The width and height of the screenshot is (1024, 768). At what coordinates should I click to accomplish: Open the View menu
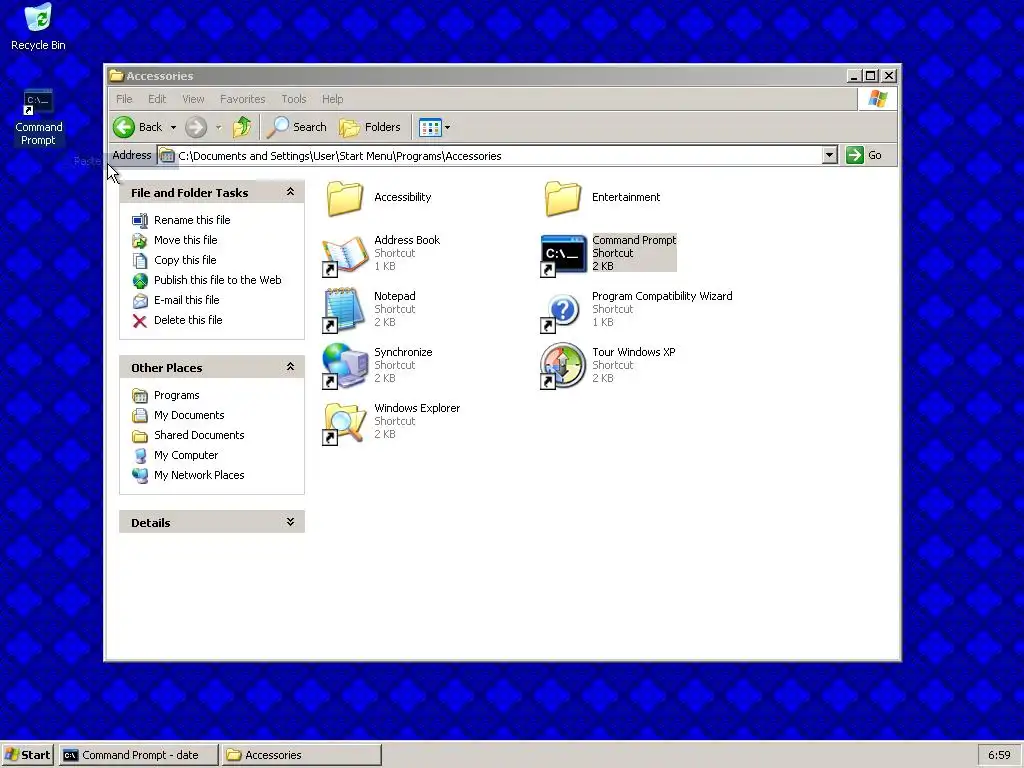coord(193,99)
